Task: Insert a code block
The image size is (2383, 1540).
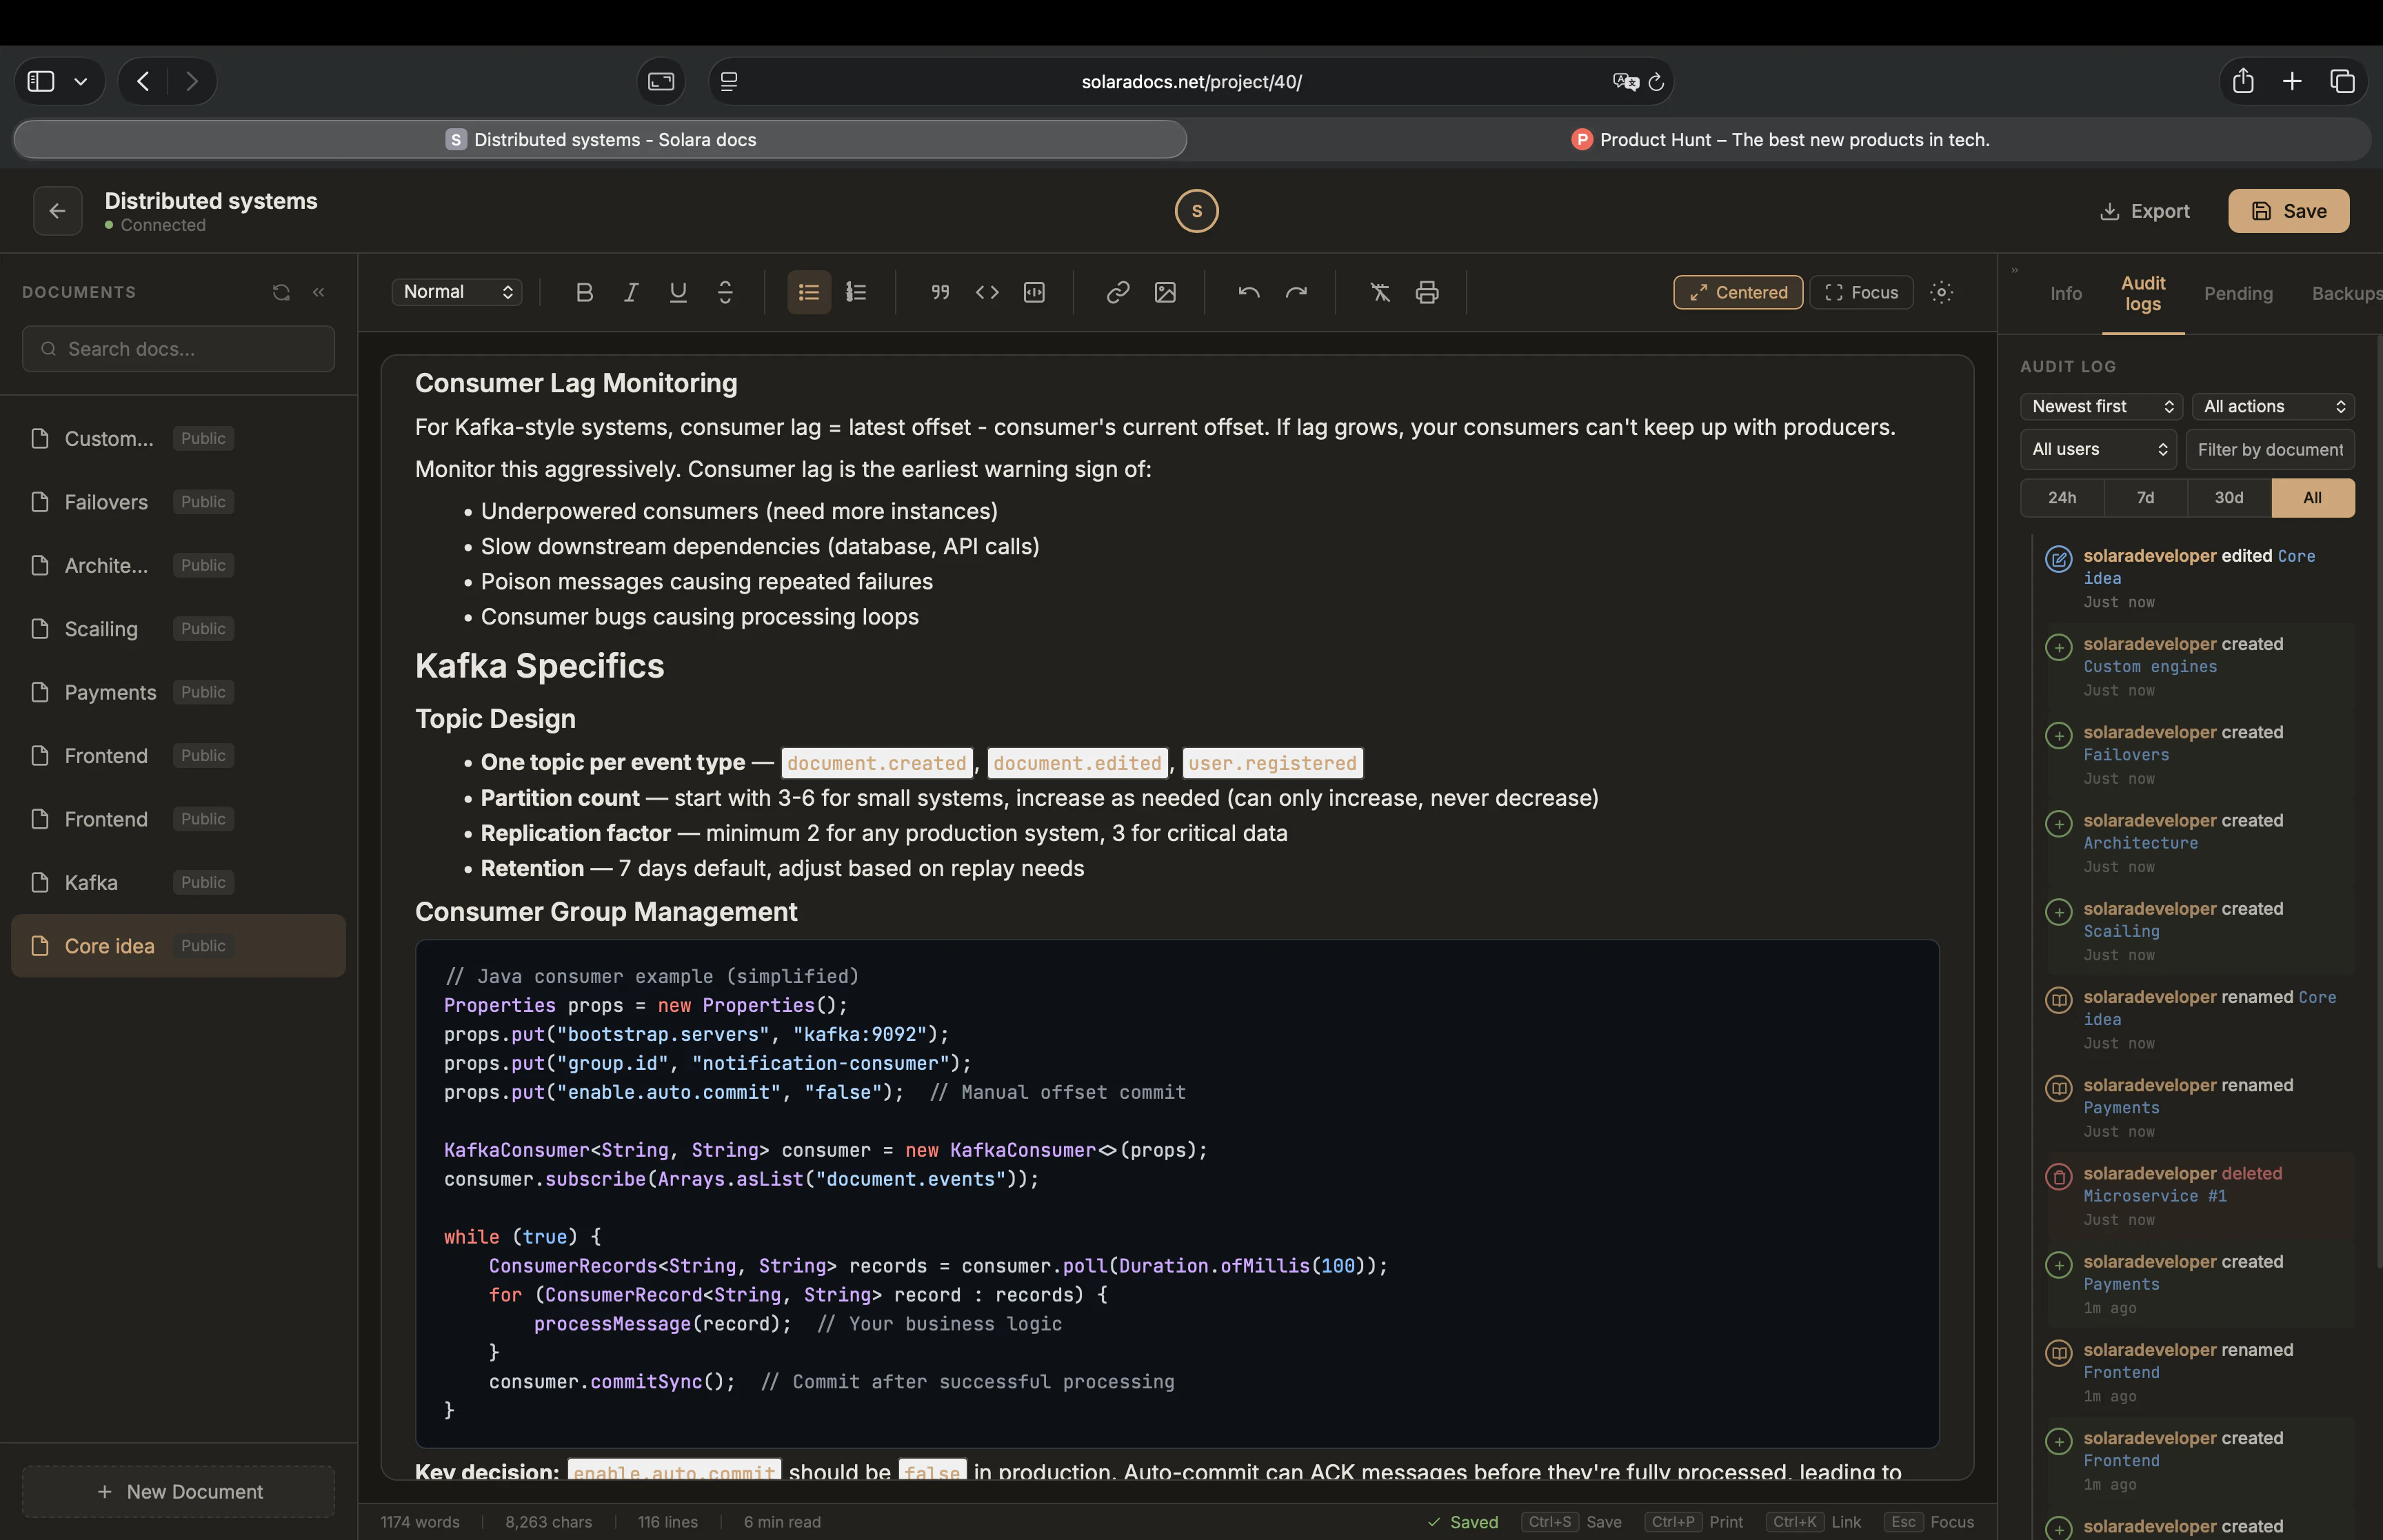Action: pyautogui.click(x=1034, y=292)
